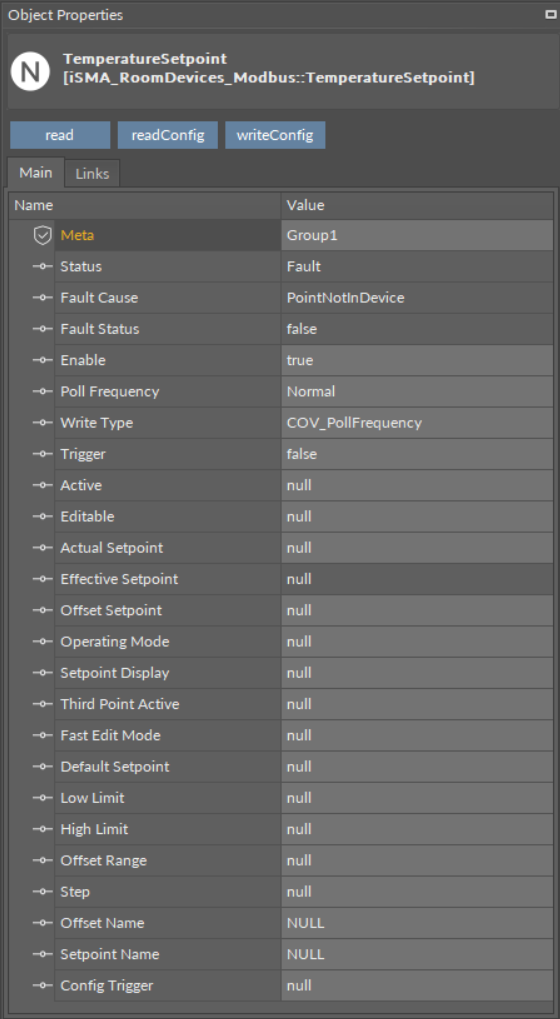The width and height of the screenshot is (560, 1019).
Task: Click the slot icon beside Effective Setpoint
Action: [x=42, y=578]
